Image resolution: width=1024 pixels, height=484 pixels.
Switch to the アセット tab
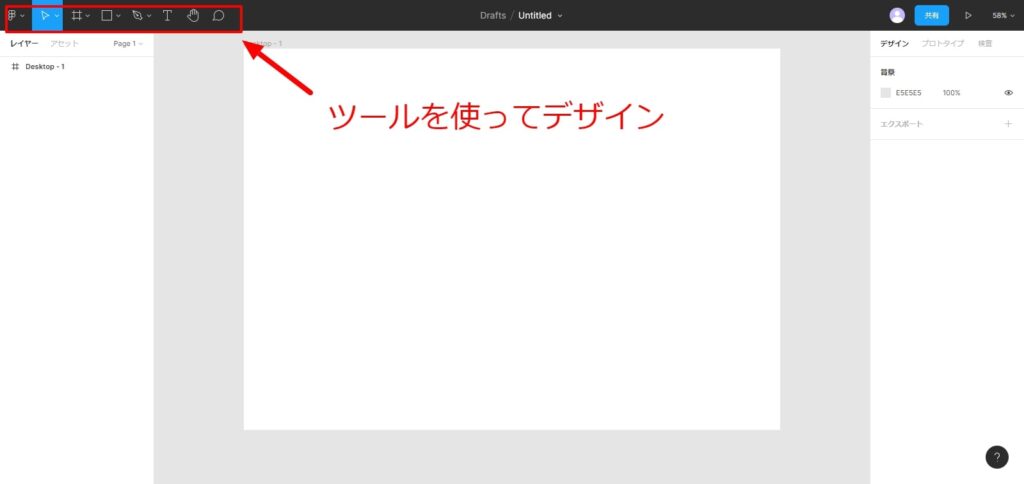coord(64,44)
